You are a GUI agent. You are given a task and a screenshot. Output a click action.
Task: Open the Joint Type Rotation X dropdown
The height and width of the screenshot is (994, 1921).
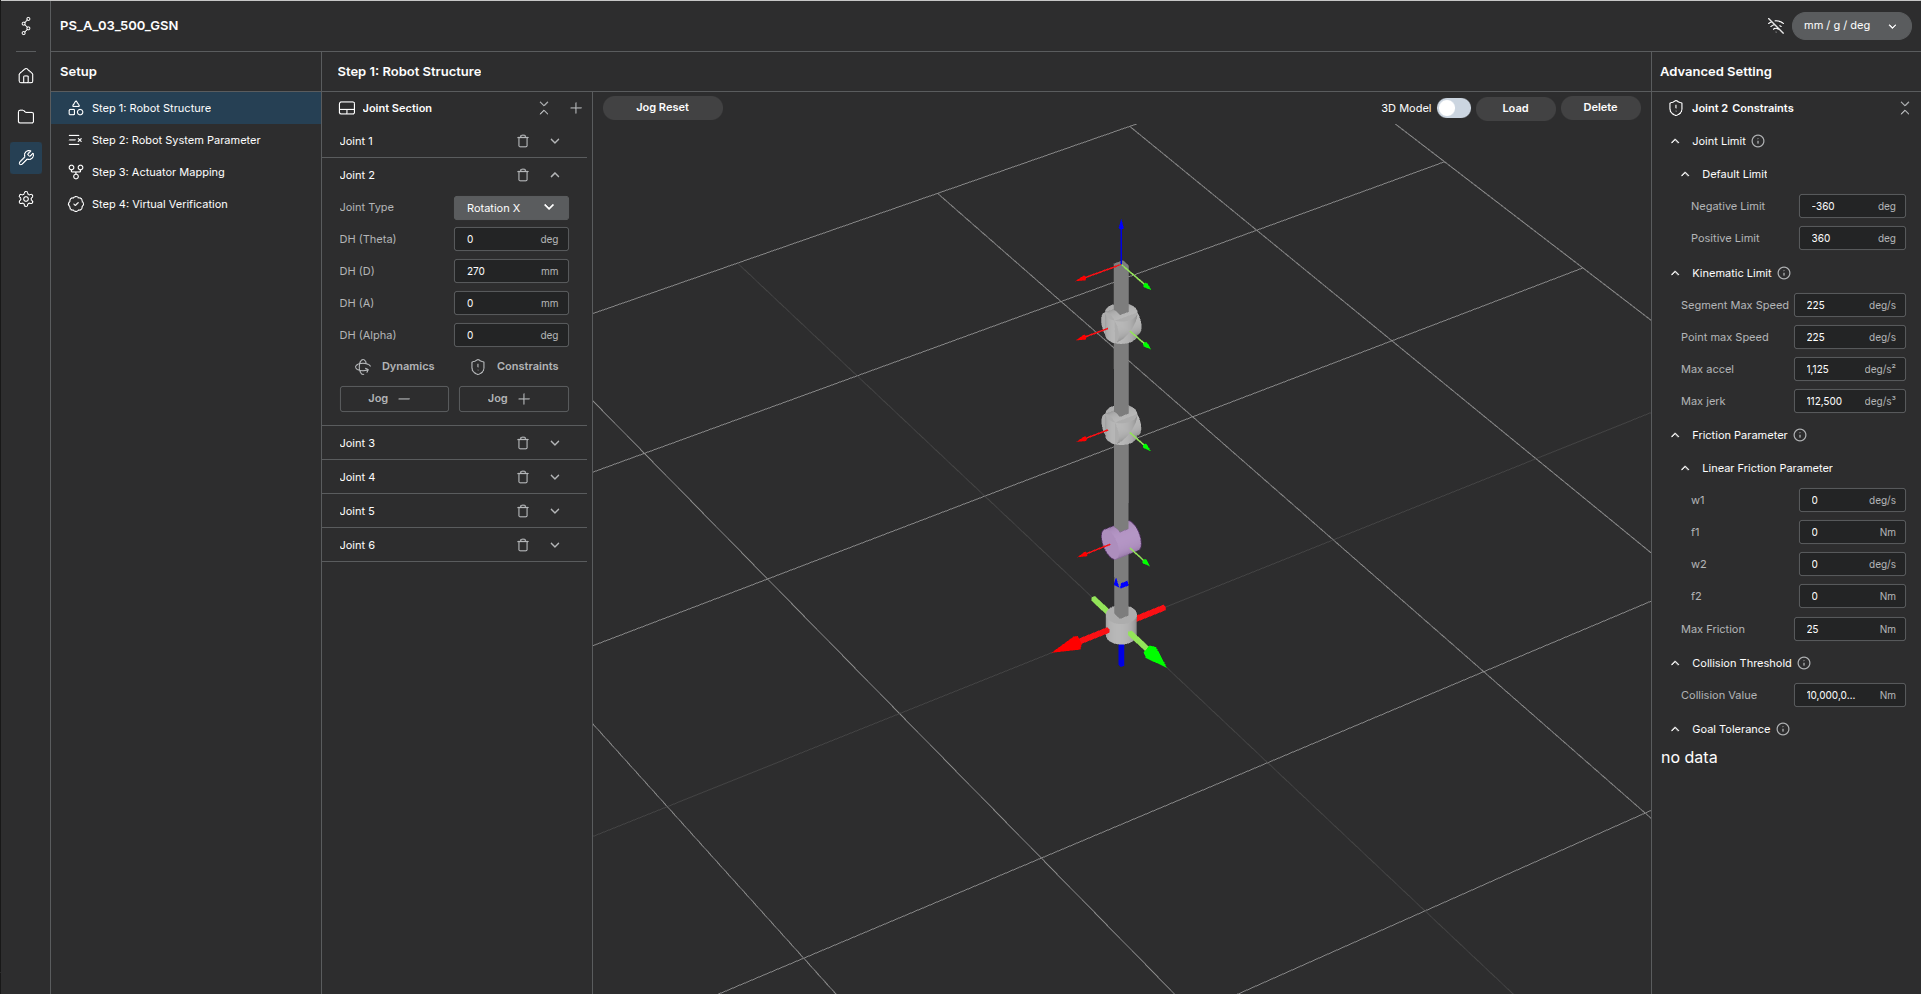(511, 208)
